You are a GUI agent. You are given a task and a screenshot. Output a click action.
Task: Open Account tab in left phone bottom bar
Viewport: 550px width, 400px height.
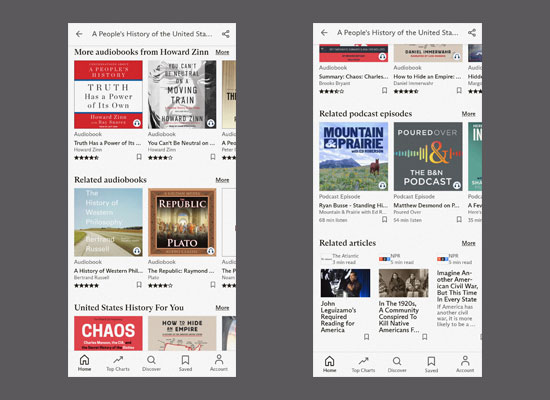pyautogui.click(x=219, y=363)
